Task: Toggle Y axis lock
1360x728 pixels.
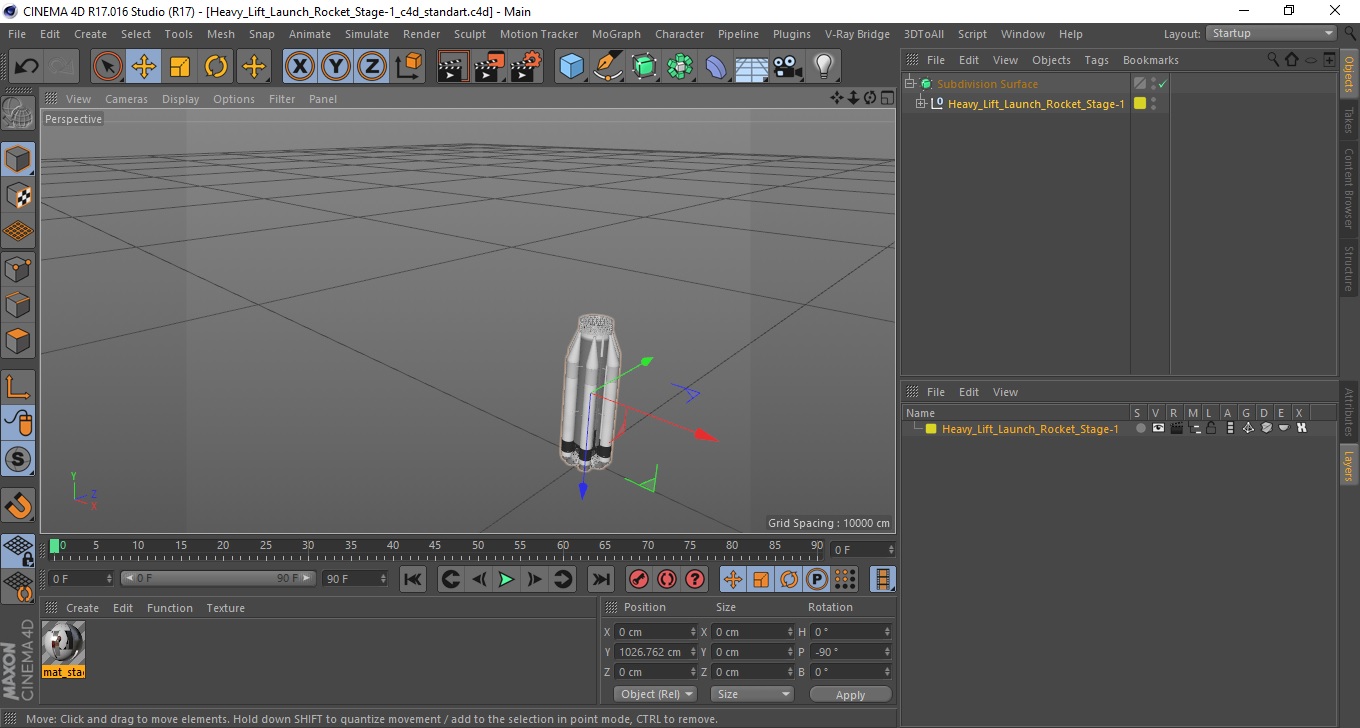Action: click(336, 67)
